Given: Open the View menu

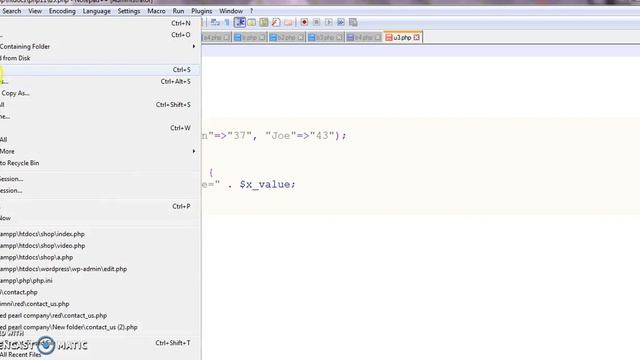Looking at the screenshot, I should (35, 11).
